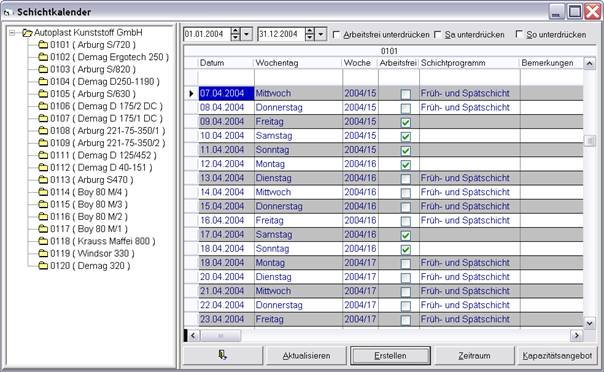Click the folder icon of 0111 Demag D 125/452
Image resolution: width=604 pixels, height=372 pixels.
(43, 155)
